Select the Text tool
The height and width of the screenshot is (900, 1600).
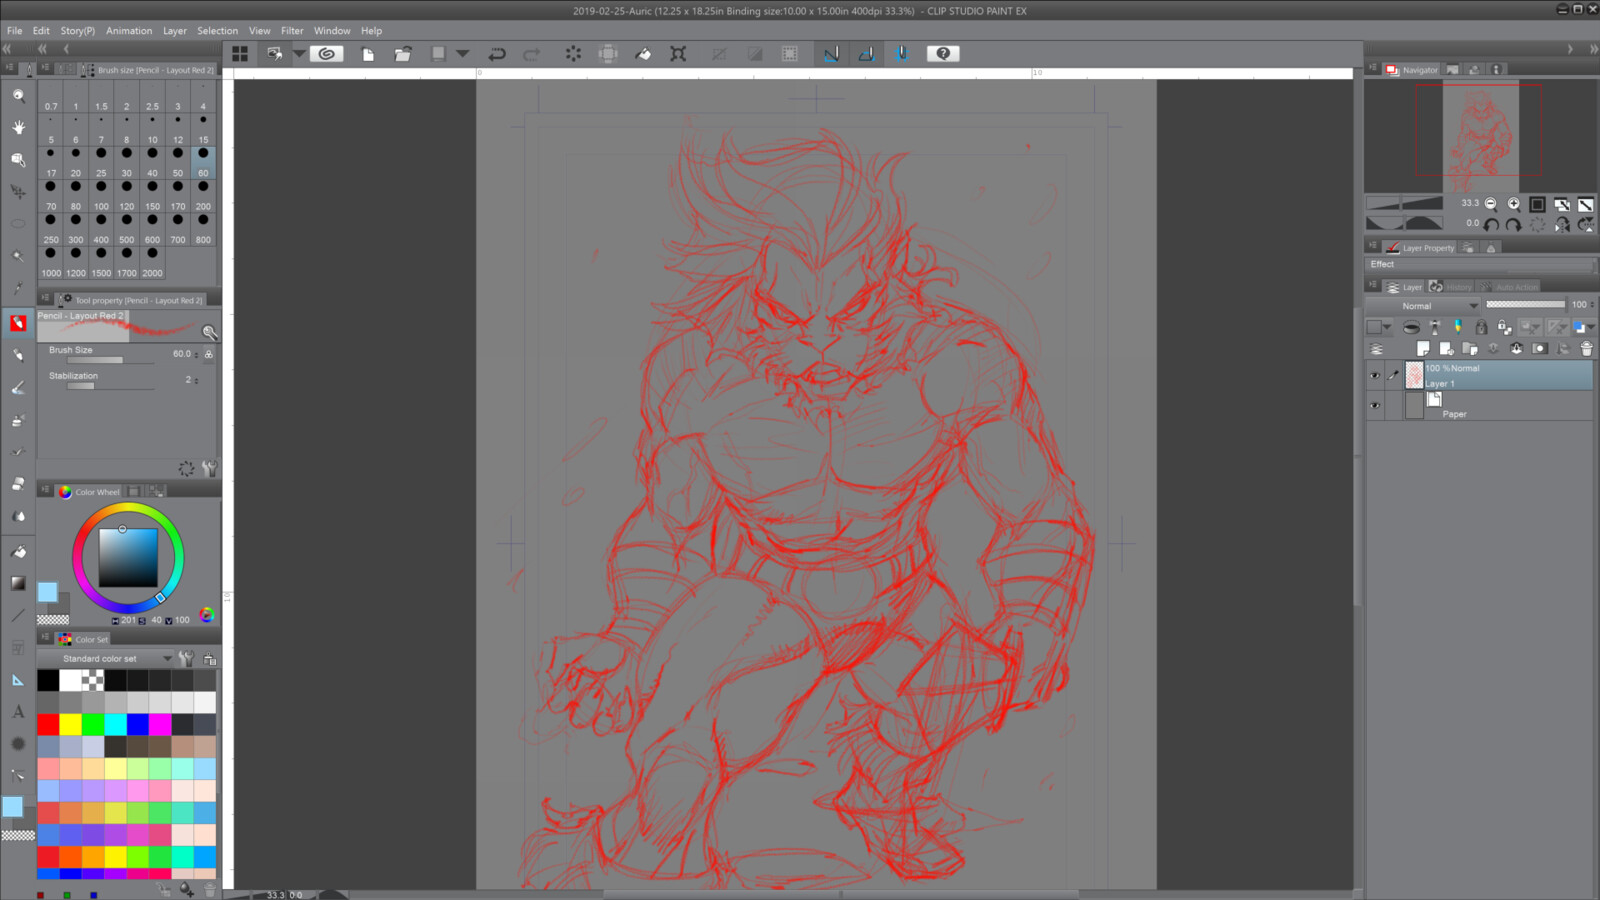pos(18,712)
